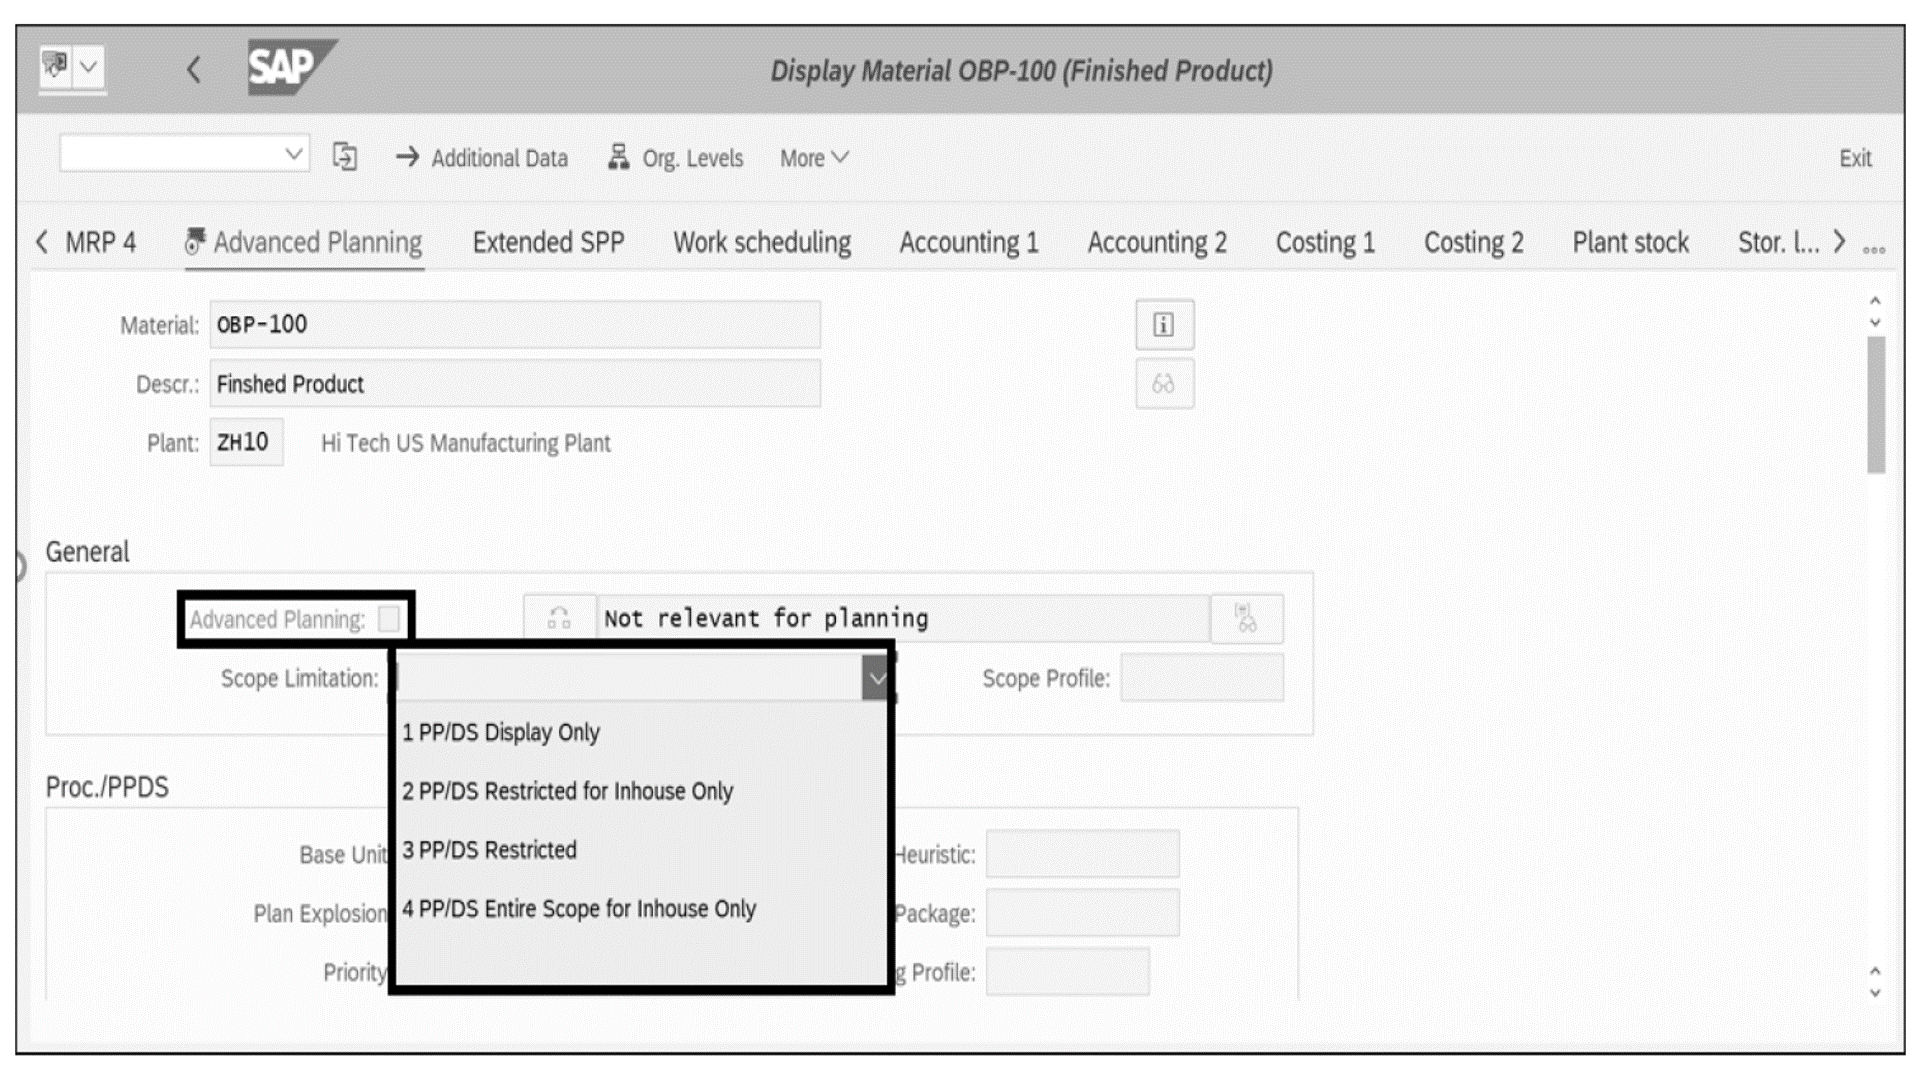Click the binoculars icon beside the planning status field
The image size is (1921, 1075).
(x=1247, y=618)
